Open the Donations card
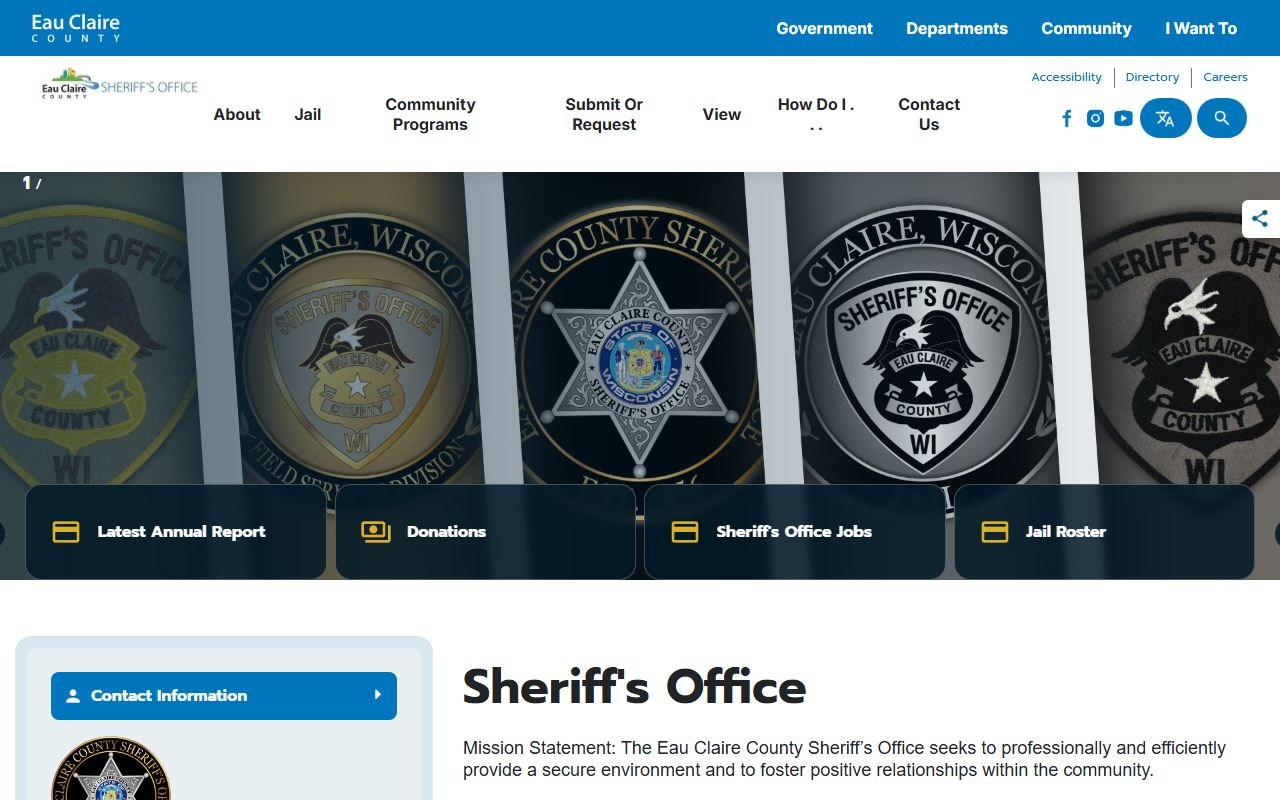Screen dimensions: 1280x800 coord(486,532)
